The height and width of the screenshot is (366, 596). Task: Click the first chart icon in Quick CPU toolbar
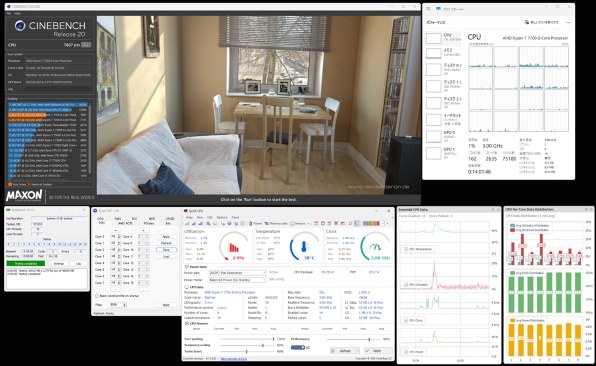(x=188, y=223)
